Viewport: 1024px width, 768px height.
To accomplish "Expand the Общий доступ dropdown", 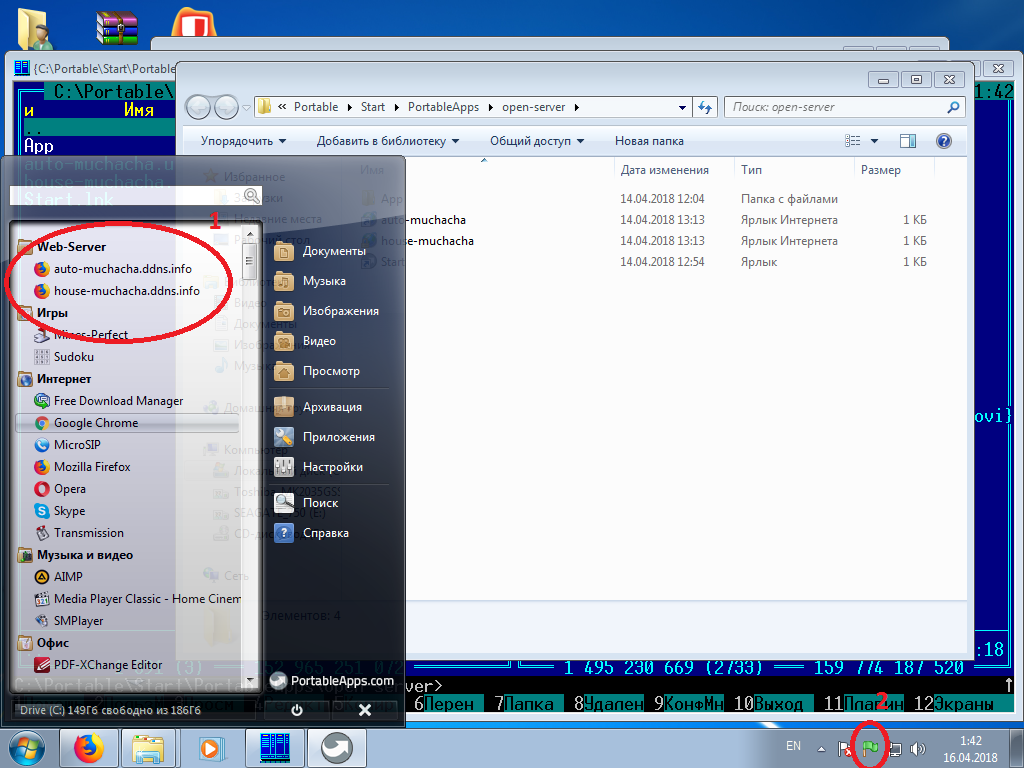I will (536, 141).
